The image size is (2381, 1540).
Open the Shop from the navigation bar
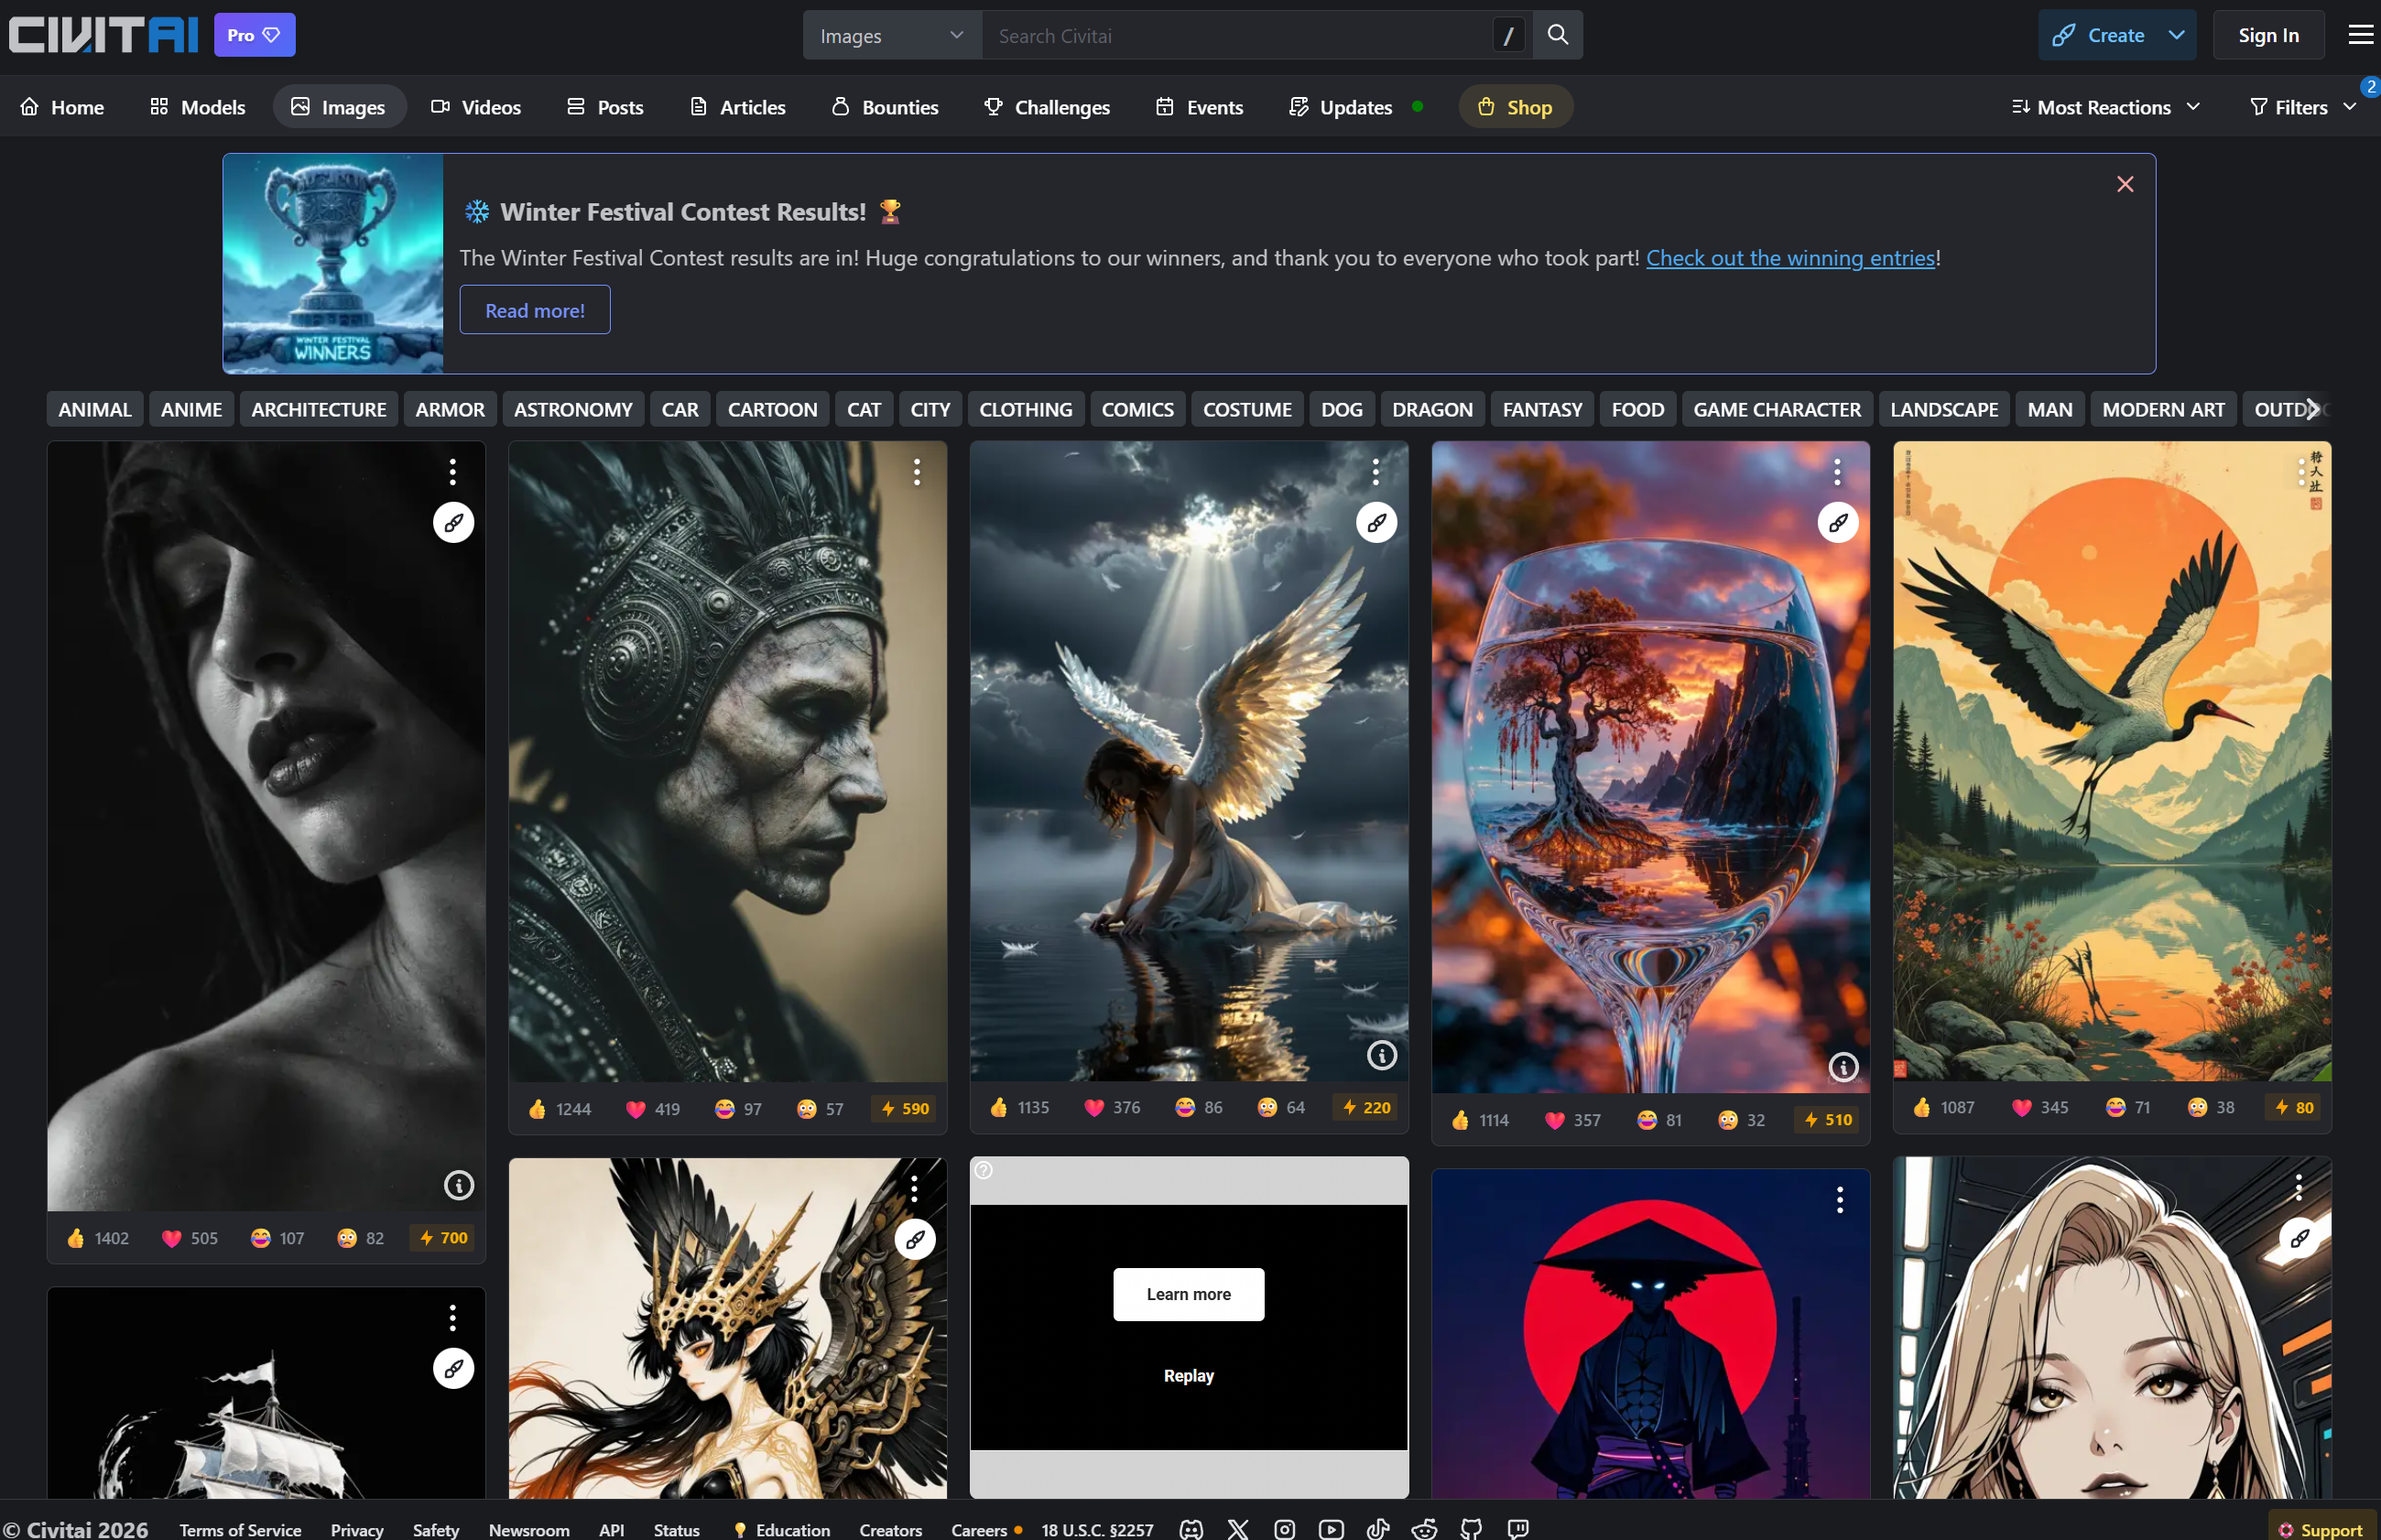coord(1514,106)
